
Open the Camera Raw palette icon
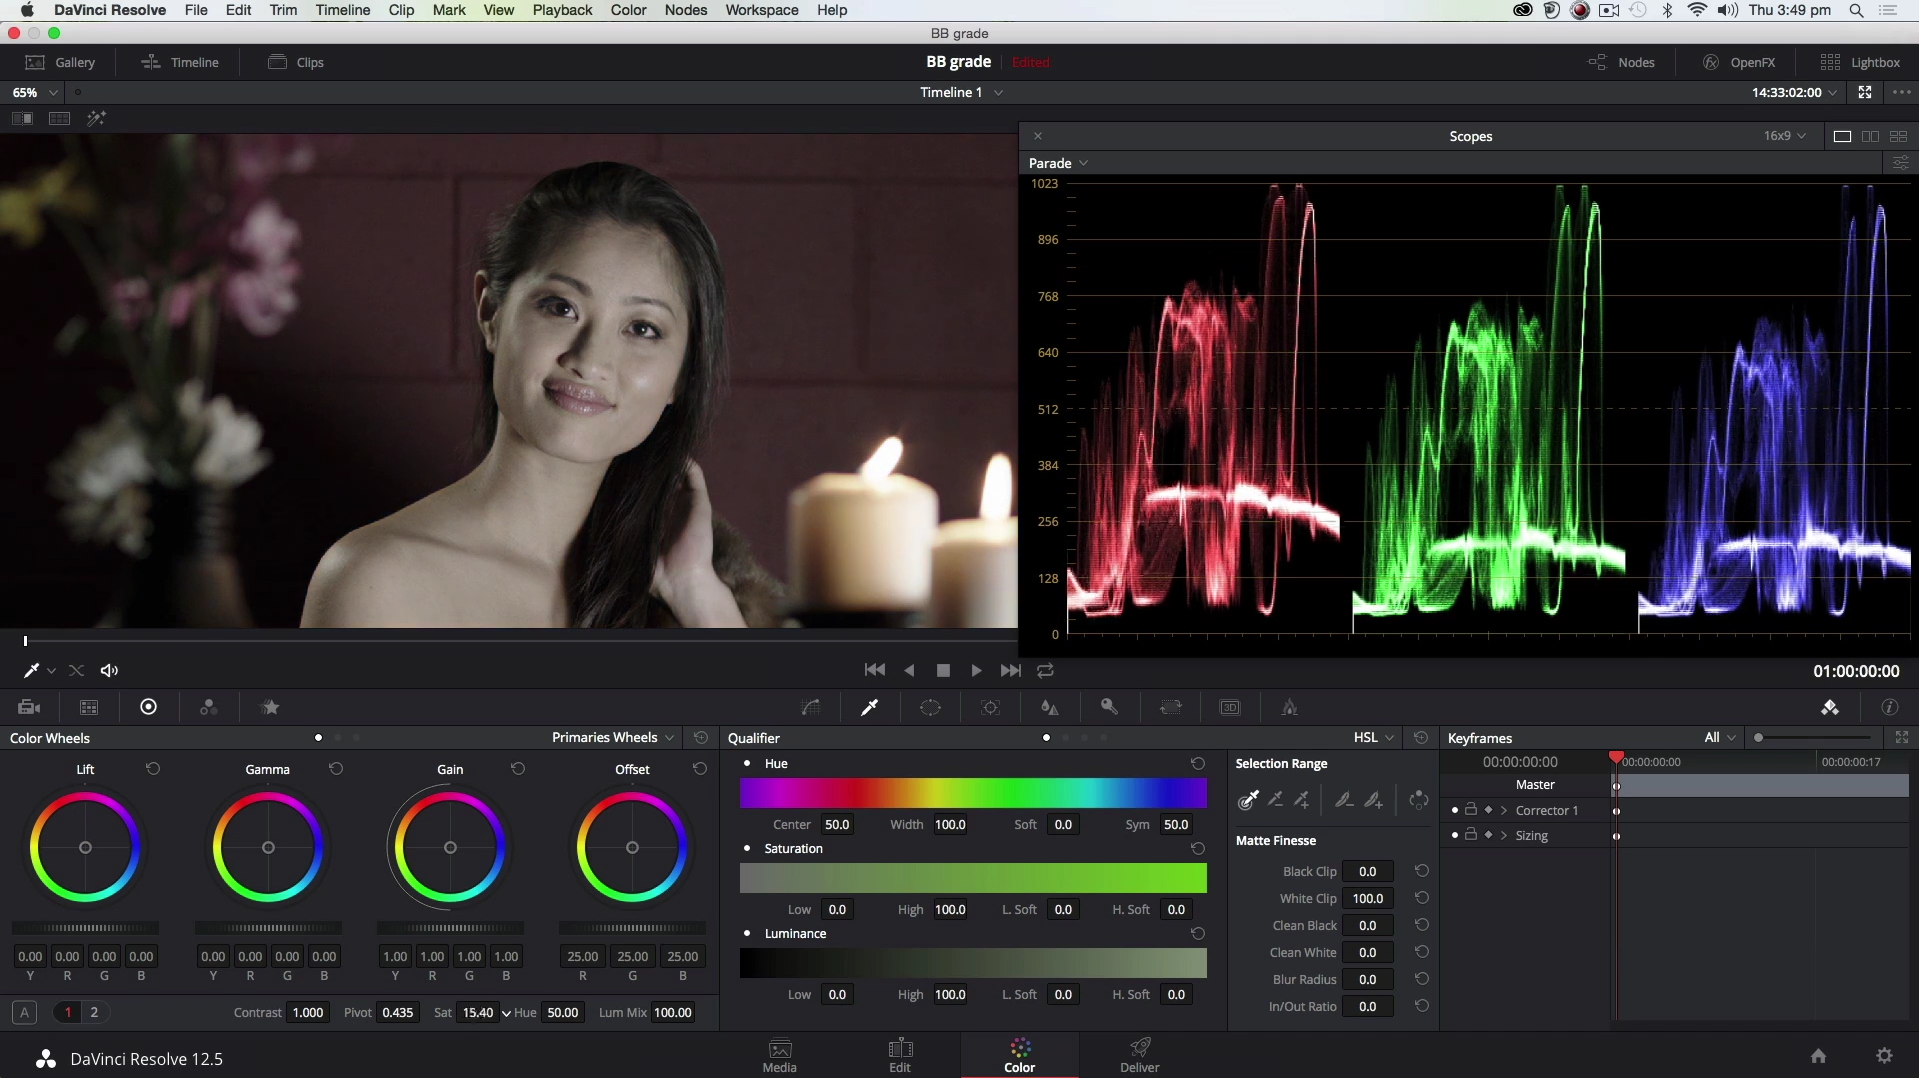(29, 707)
